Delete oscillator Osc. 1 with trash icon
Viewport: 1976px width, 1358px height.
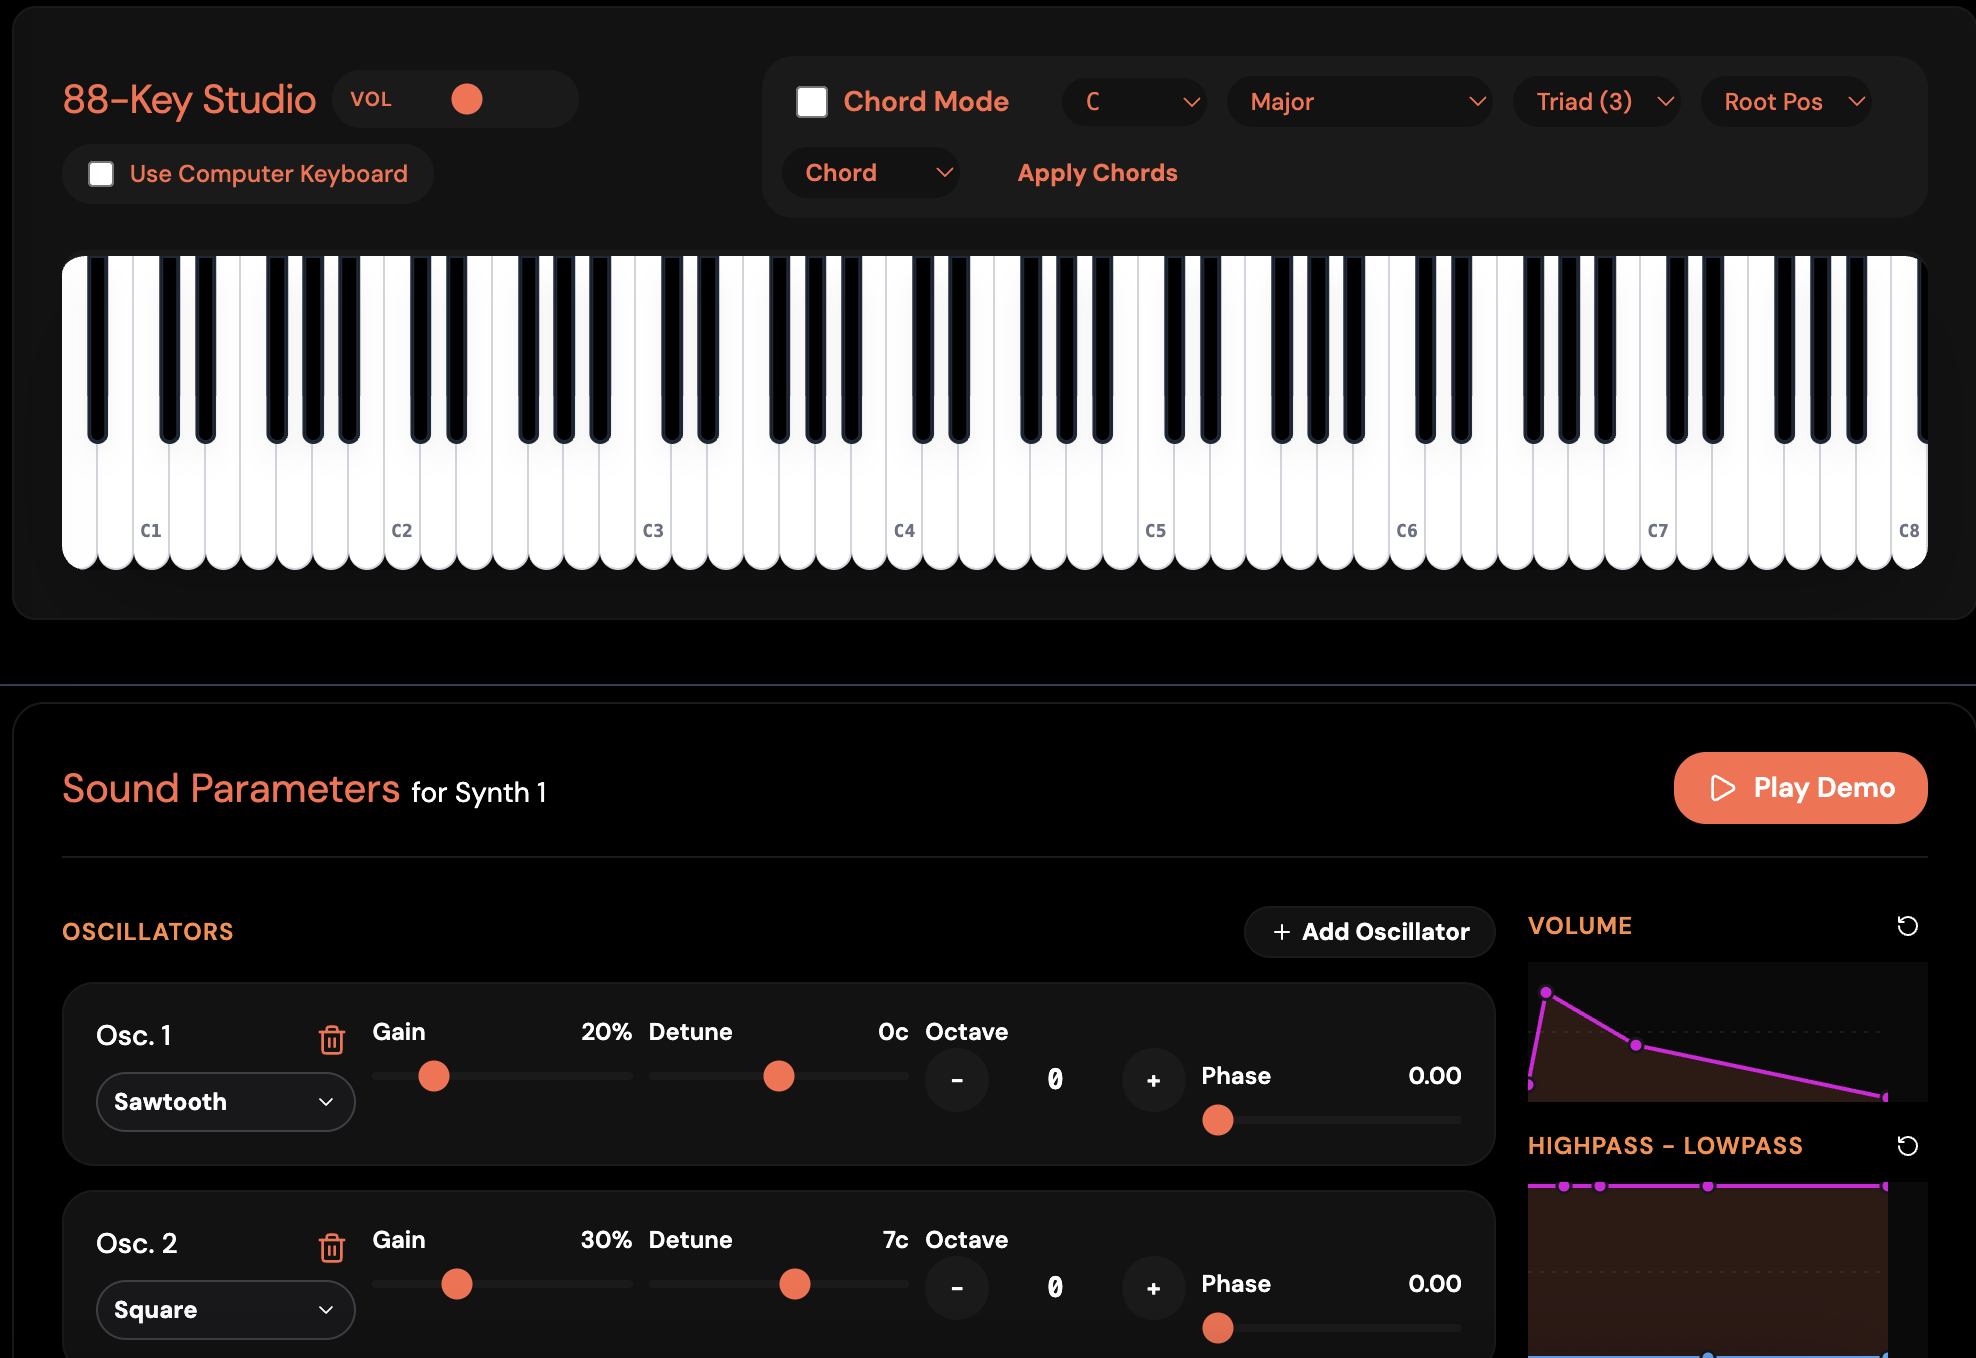point(331,1040)
